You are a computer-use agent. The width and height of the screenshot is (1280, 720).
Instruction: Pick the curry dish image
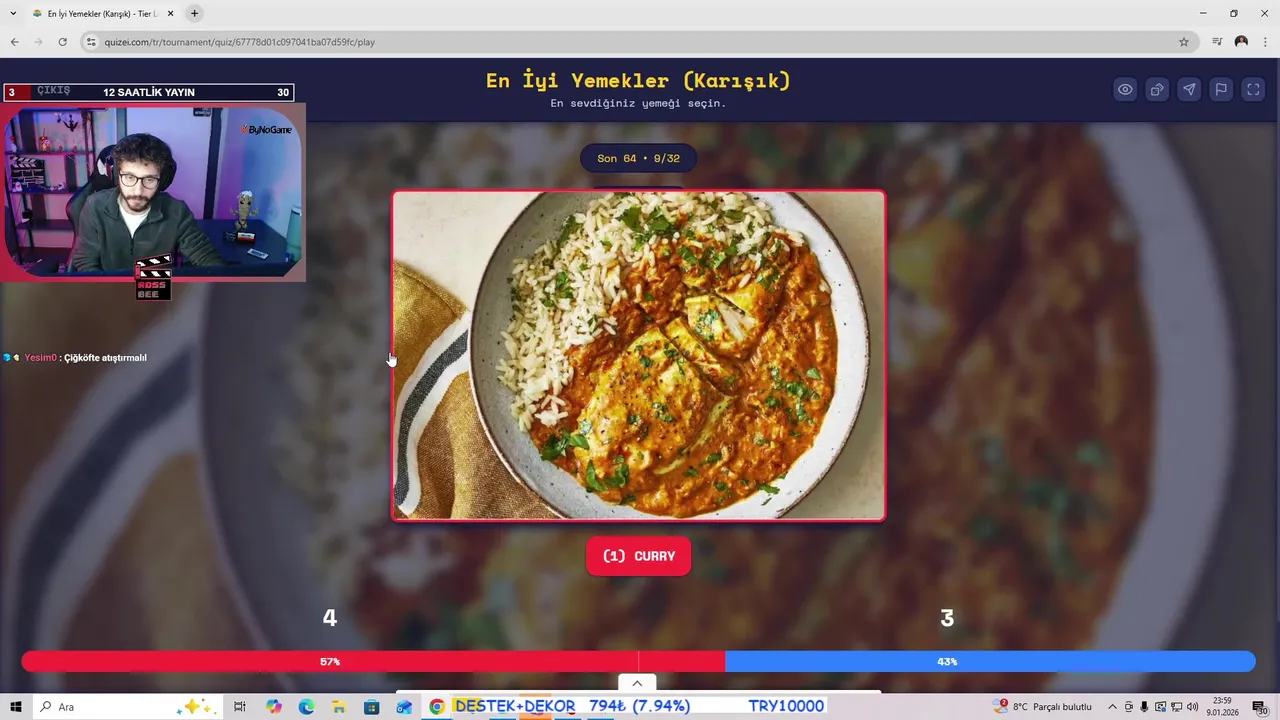click(638, 355)
